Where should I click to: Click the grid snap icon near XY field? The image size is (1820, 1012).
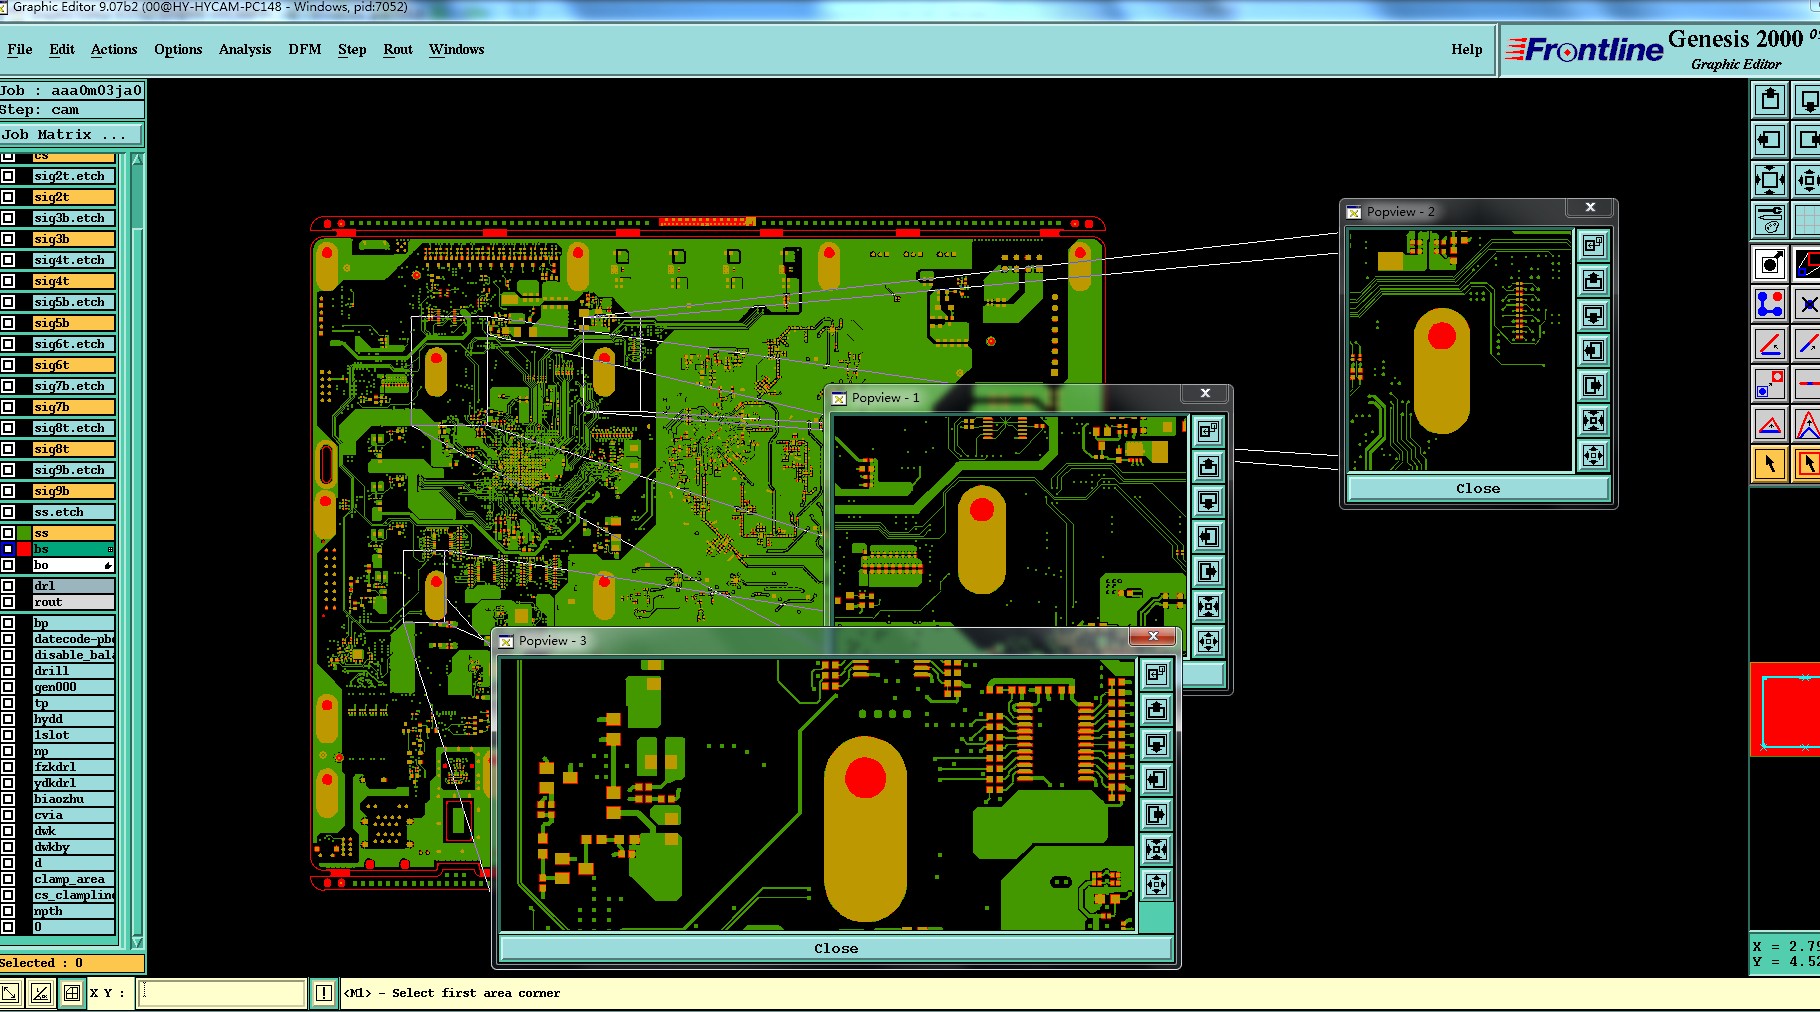(72, 993)
